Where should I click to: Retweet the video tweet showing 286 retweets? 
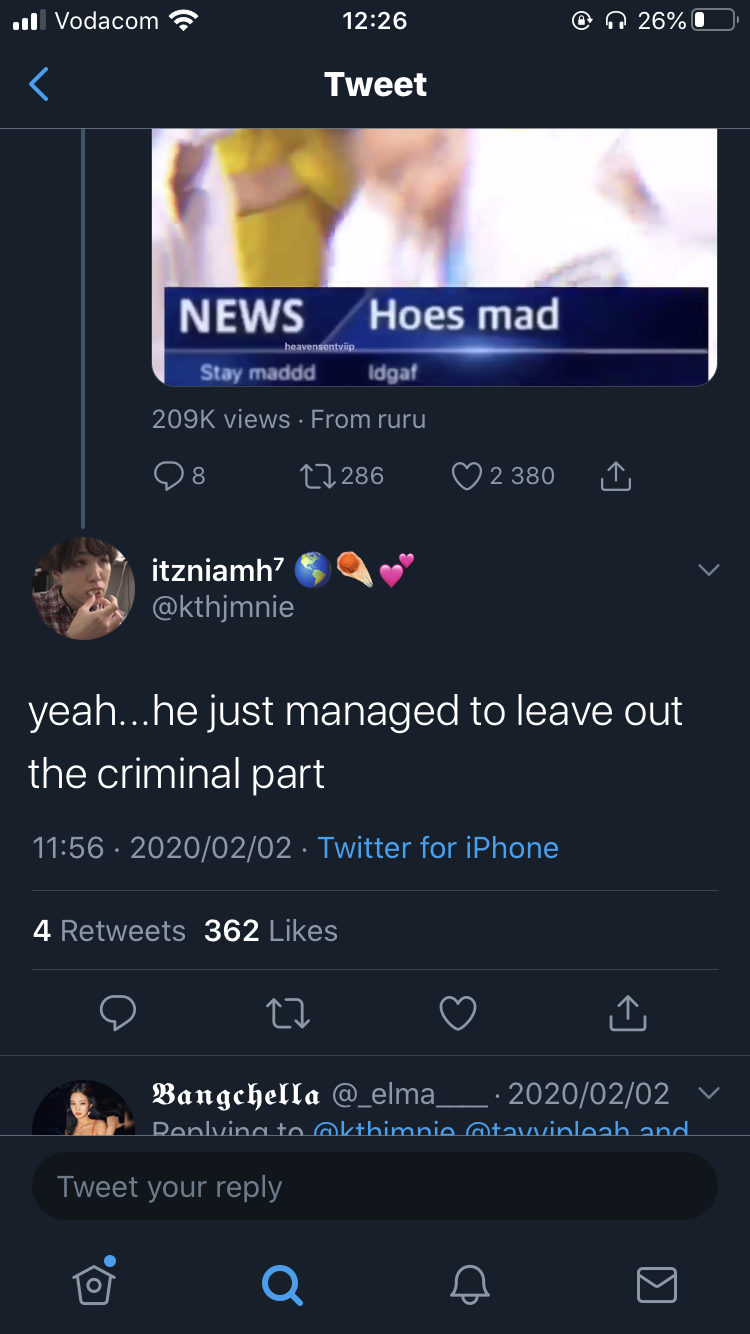(317, 476)
